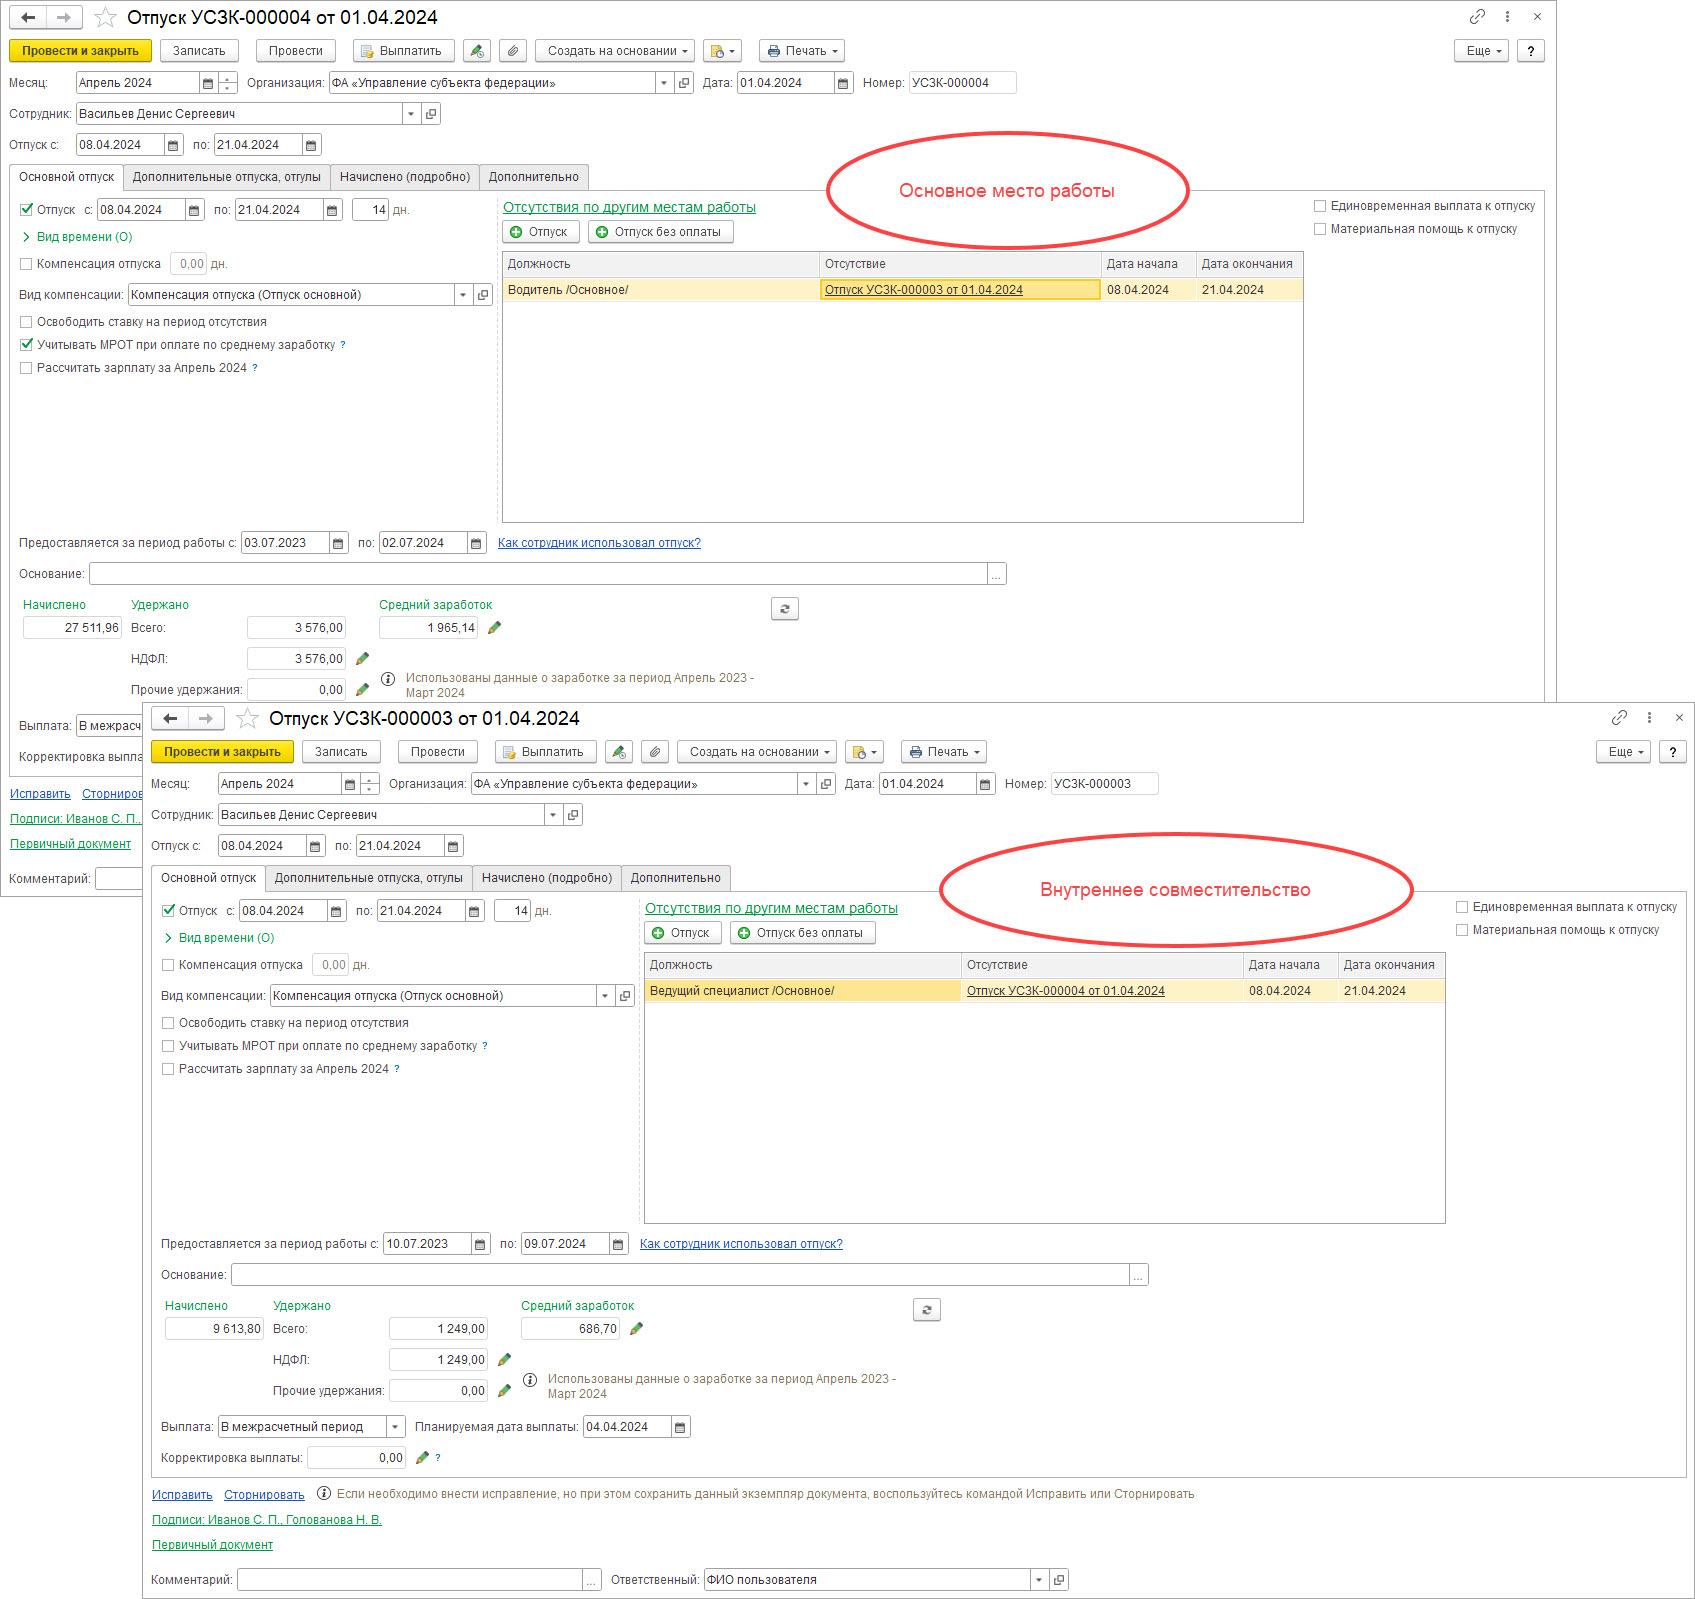Click the back arrow in window УСЗК-000004
This screenshot has height=1599, width=1695.
(28, 17)
